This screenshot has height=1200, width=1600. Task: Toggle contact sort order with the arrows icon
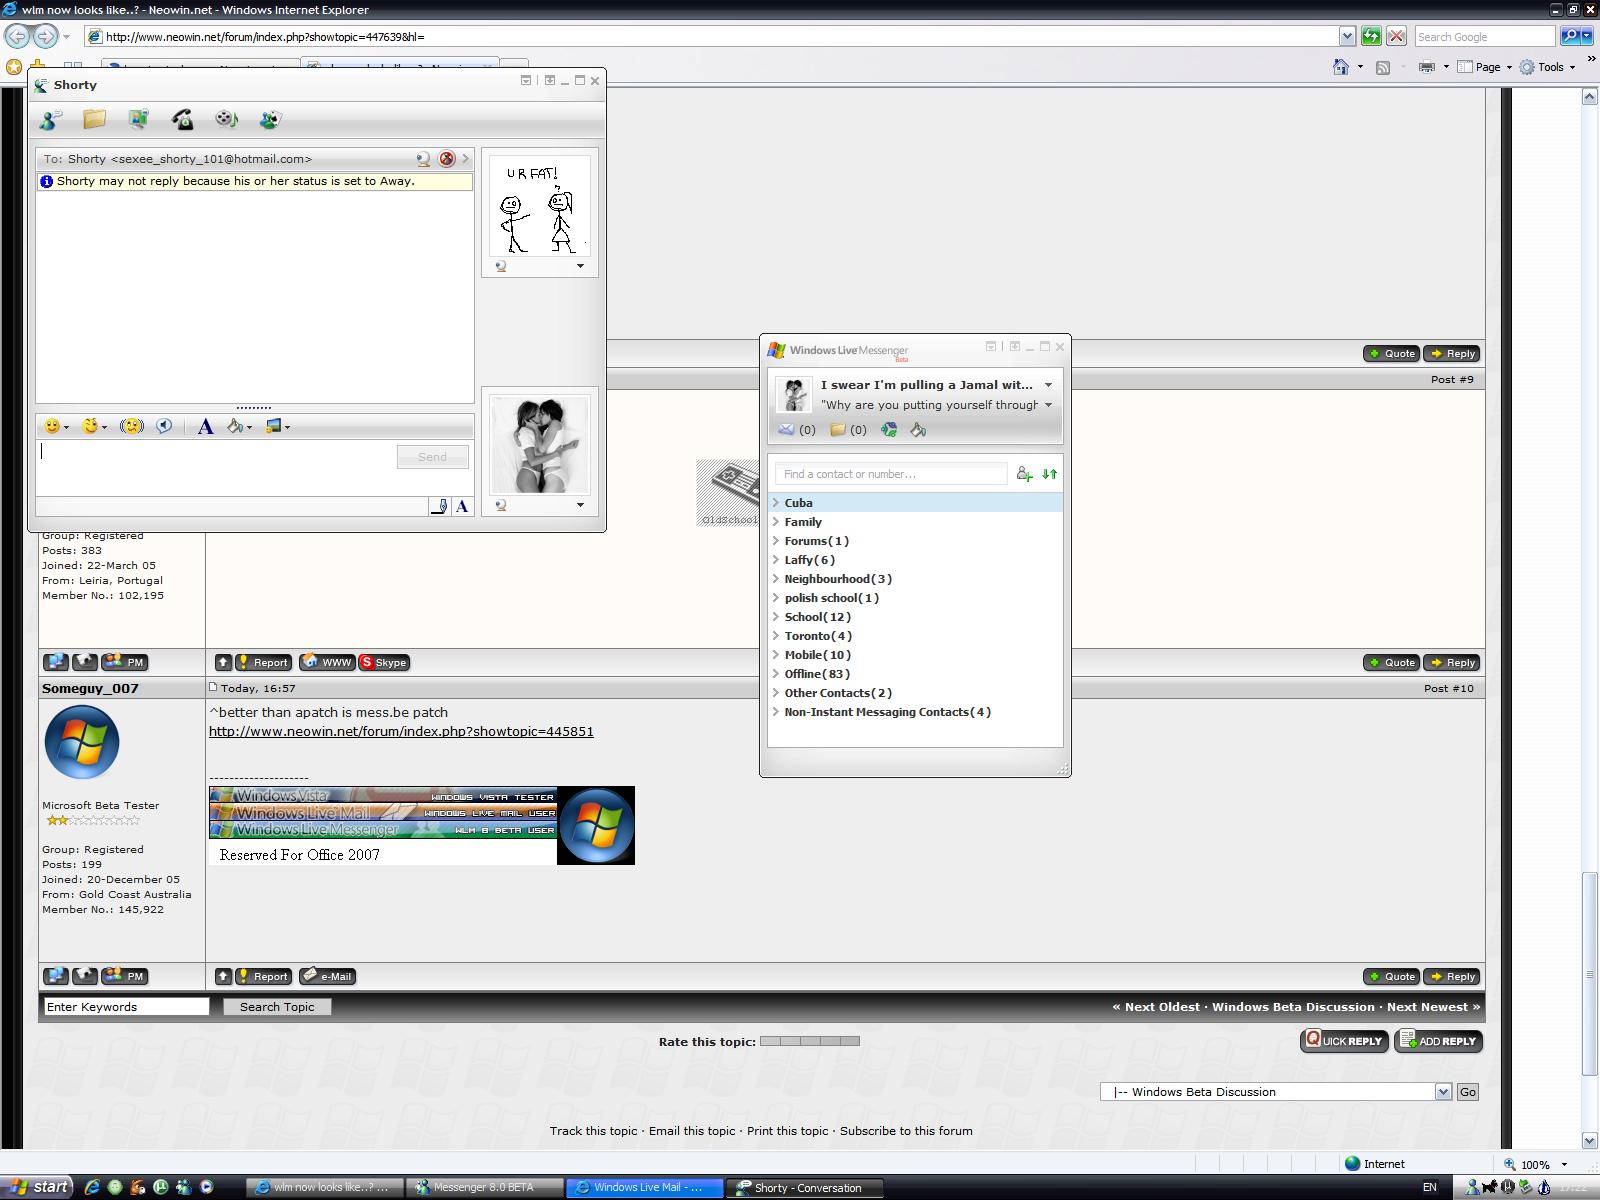pos(1049,474)
